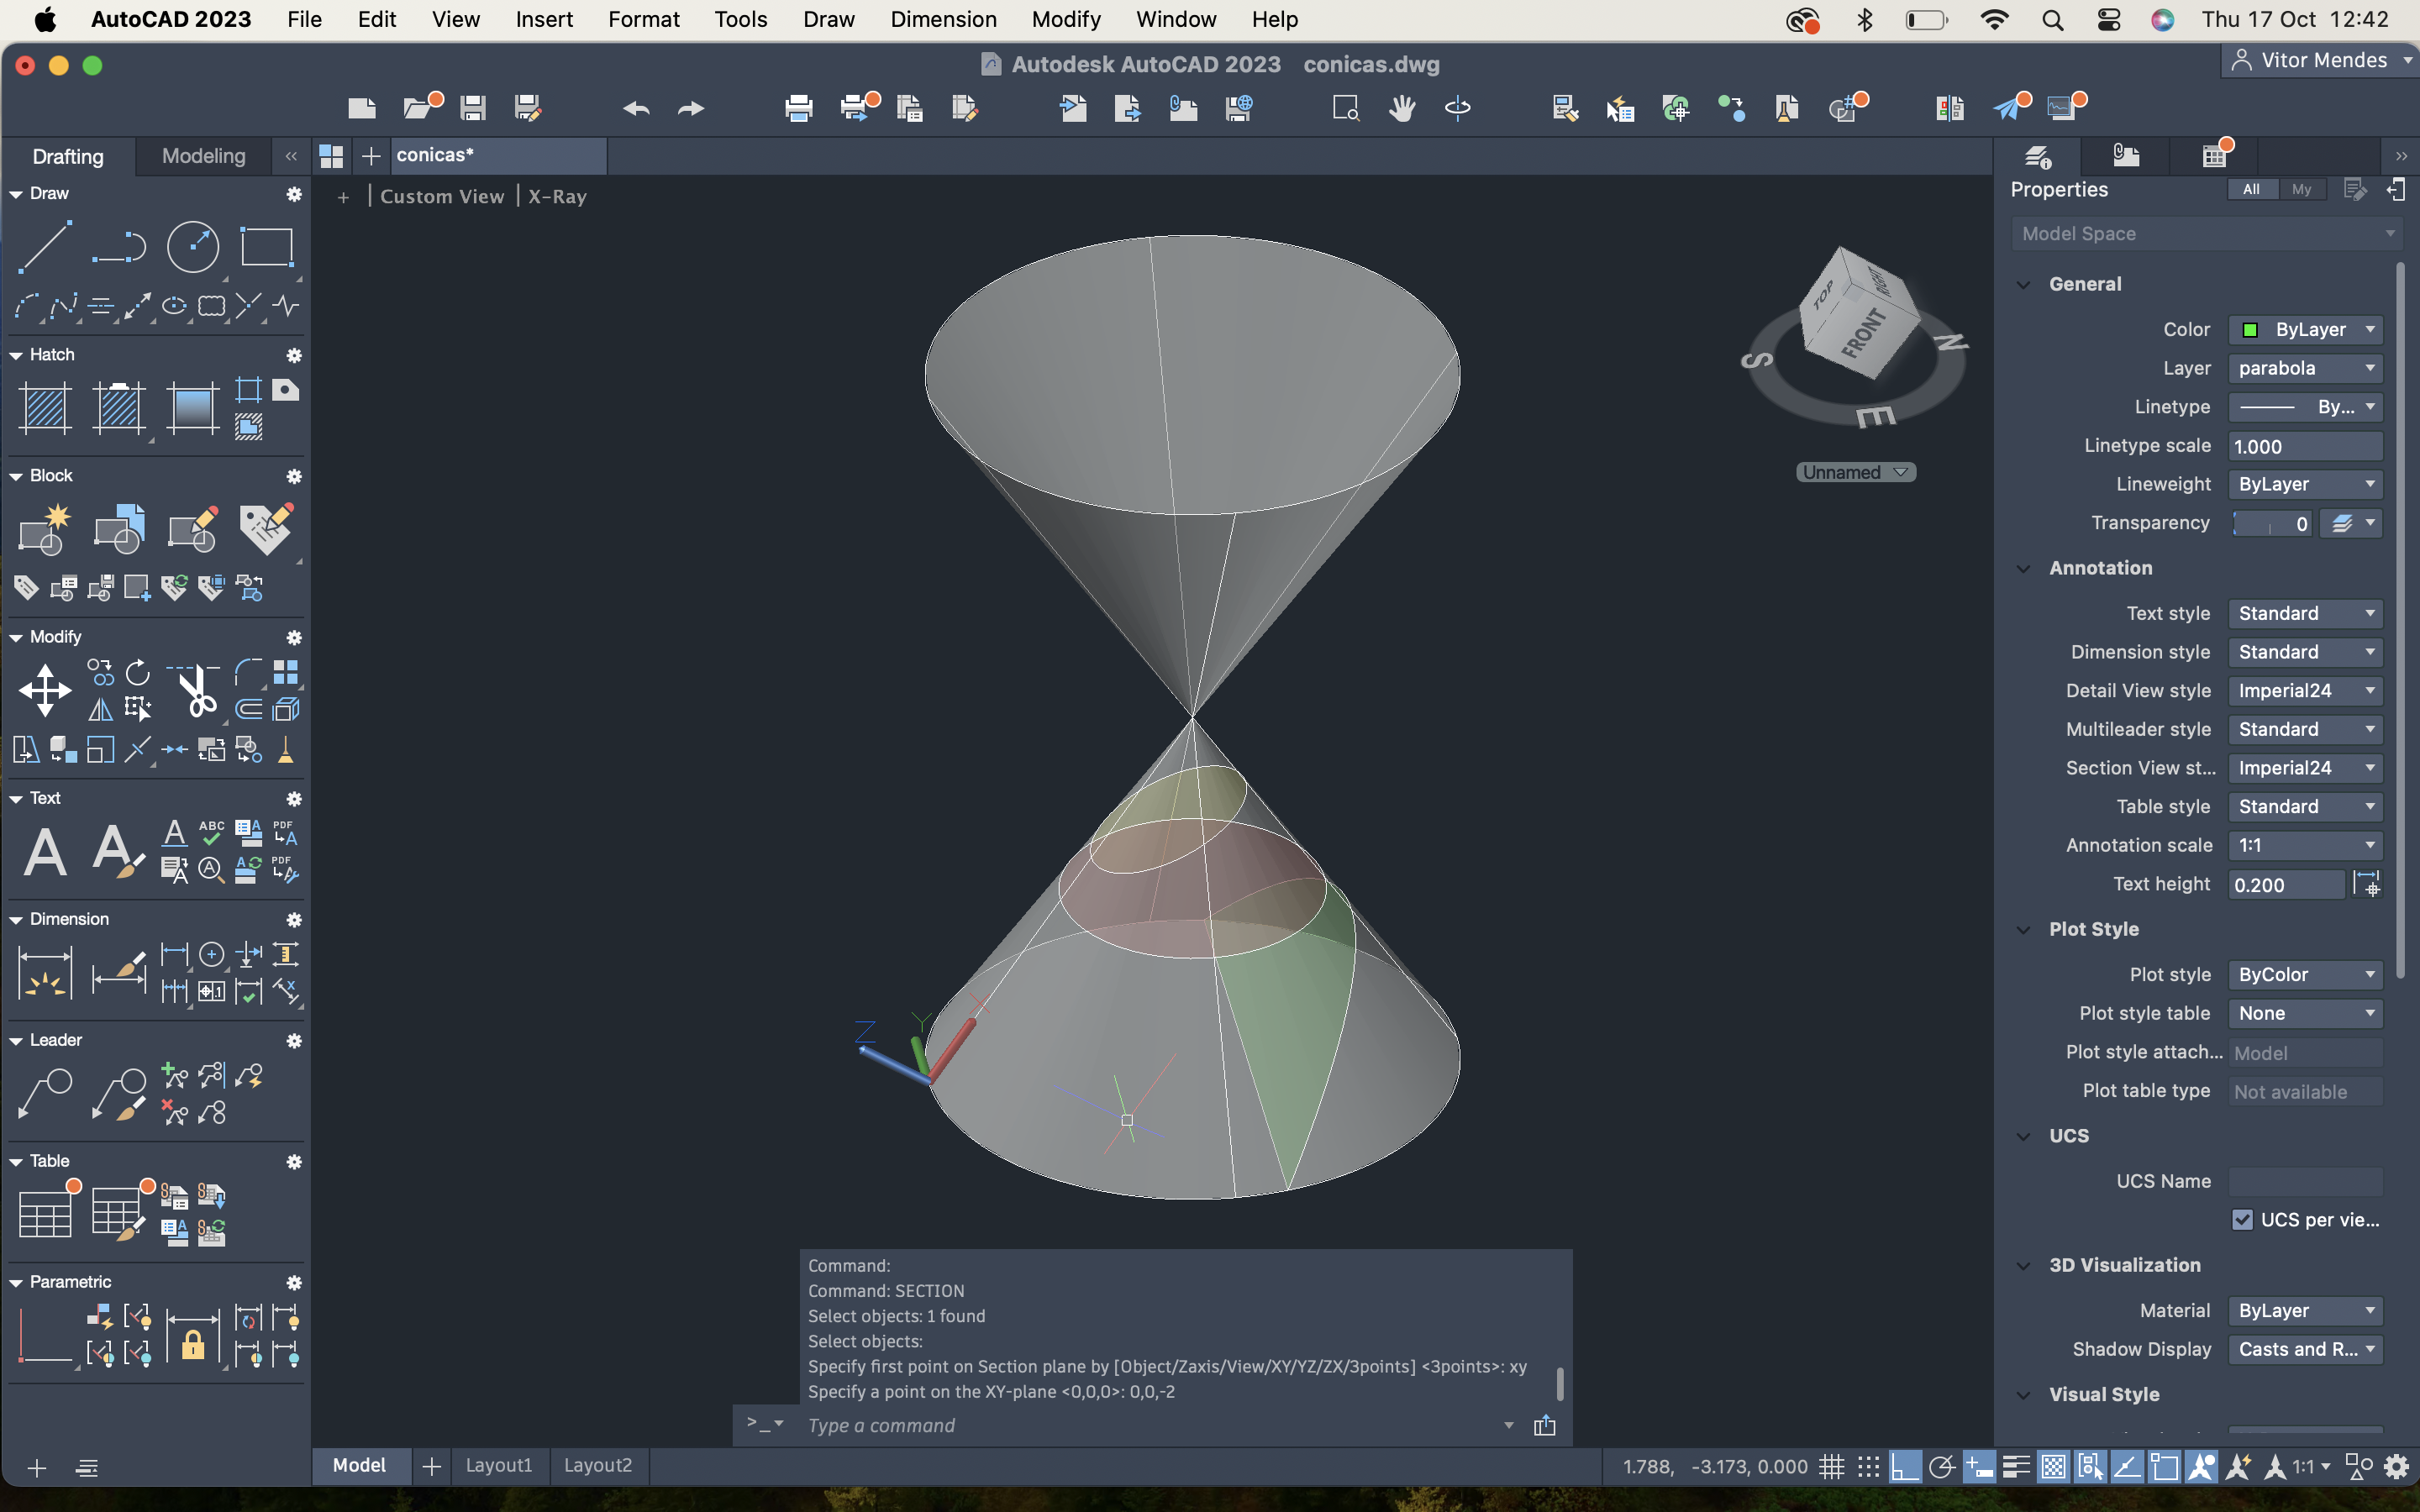Click the ByLayer color swatch dropdown
This screenshot has height=1512, width=2420.
(x=2305, y=329)
